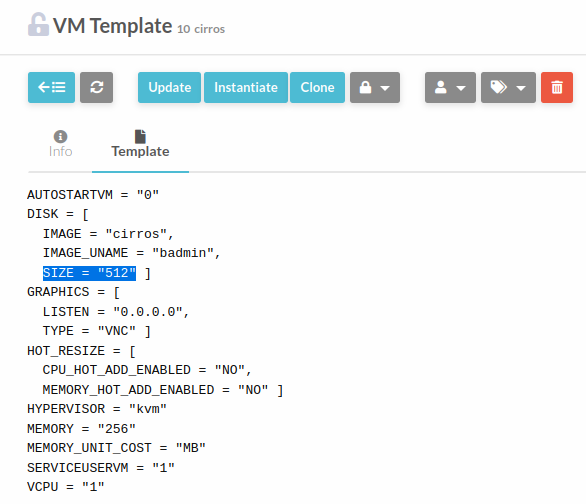Refresh the template with the sync icon
586x504 pixels.
(x=96, y=87)
